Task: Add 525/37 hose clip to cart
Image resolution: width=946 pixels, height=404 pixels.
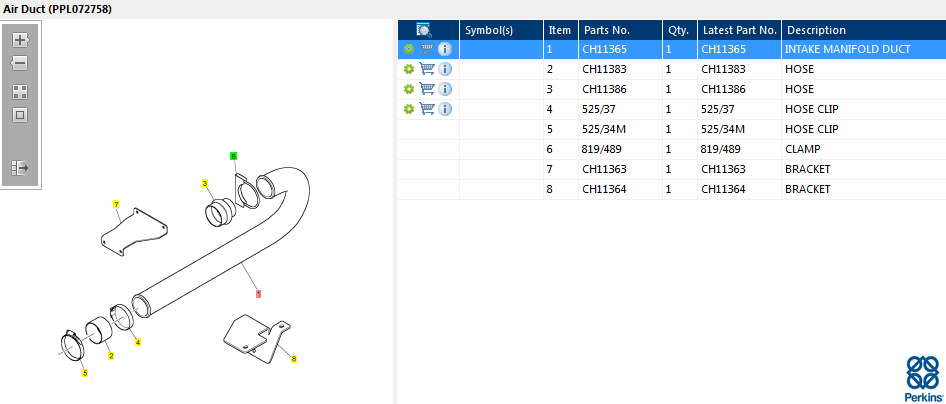Action: (x=427, y=109)
